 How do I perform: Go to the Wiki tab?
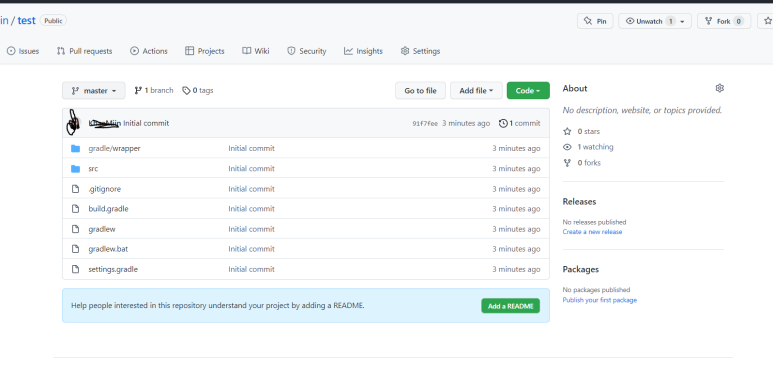(256, 51)
